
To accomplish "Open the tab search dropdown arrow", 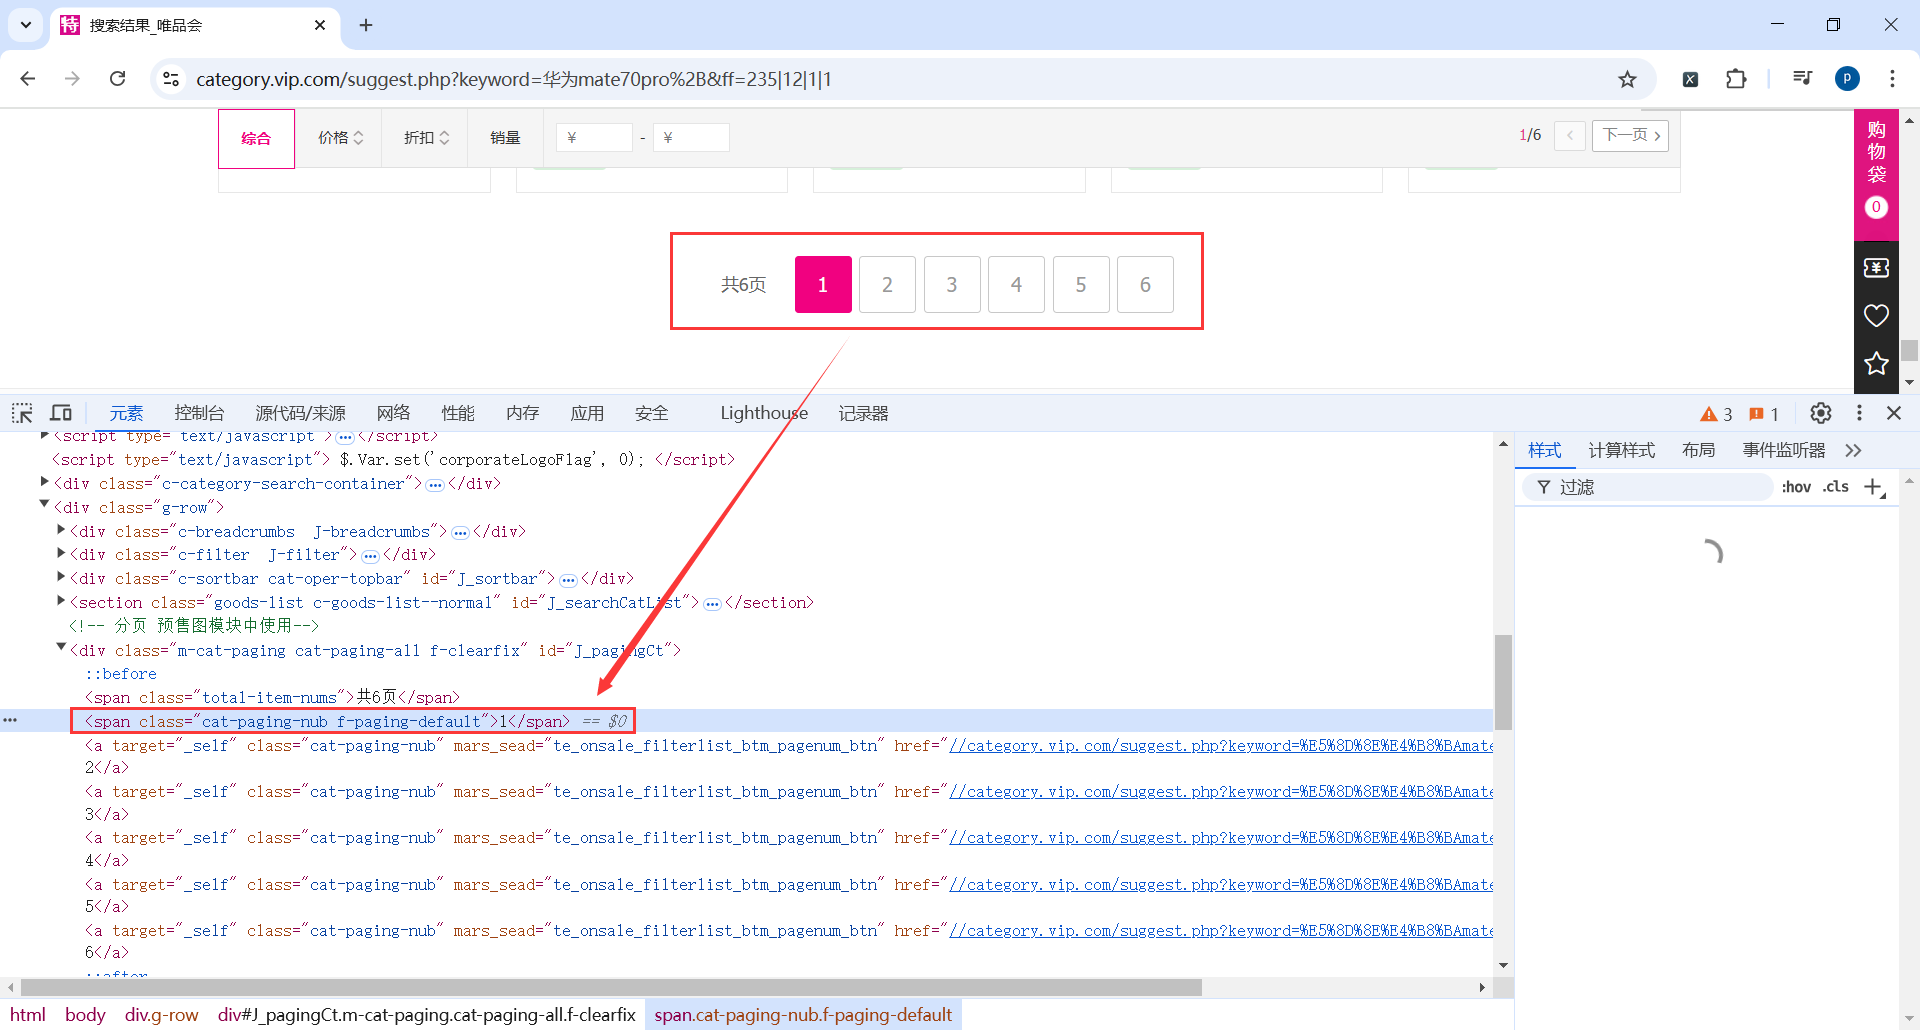I will (26, 25).
